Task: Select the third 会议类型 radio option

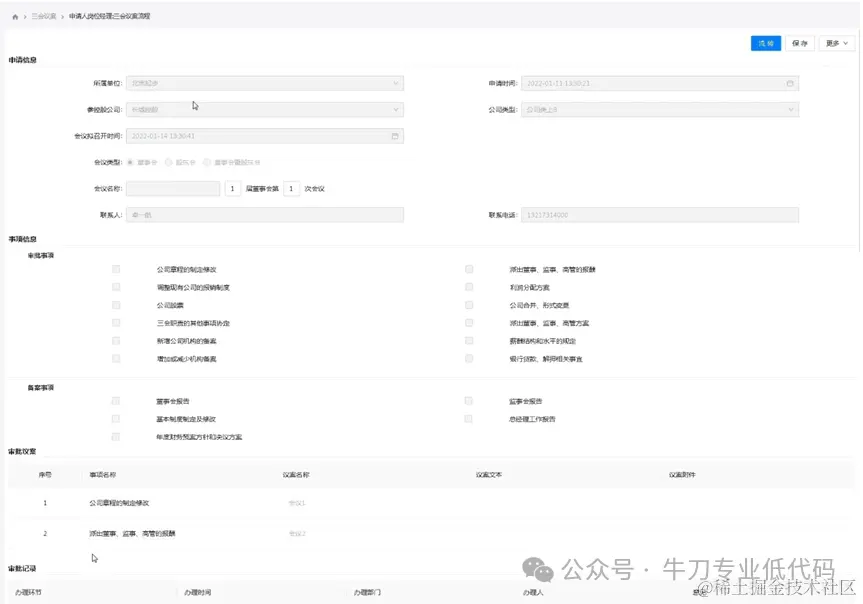Action: (207, 162)
